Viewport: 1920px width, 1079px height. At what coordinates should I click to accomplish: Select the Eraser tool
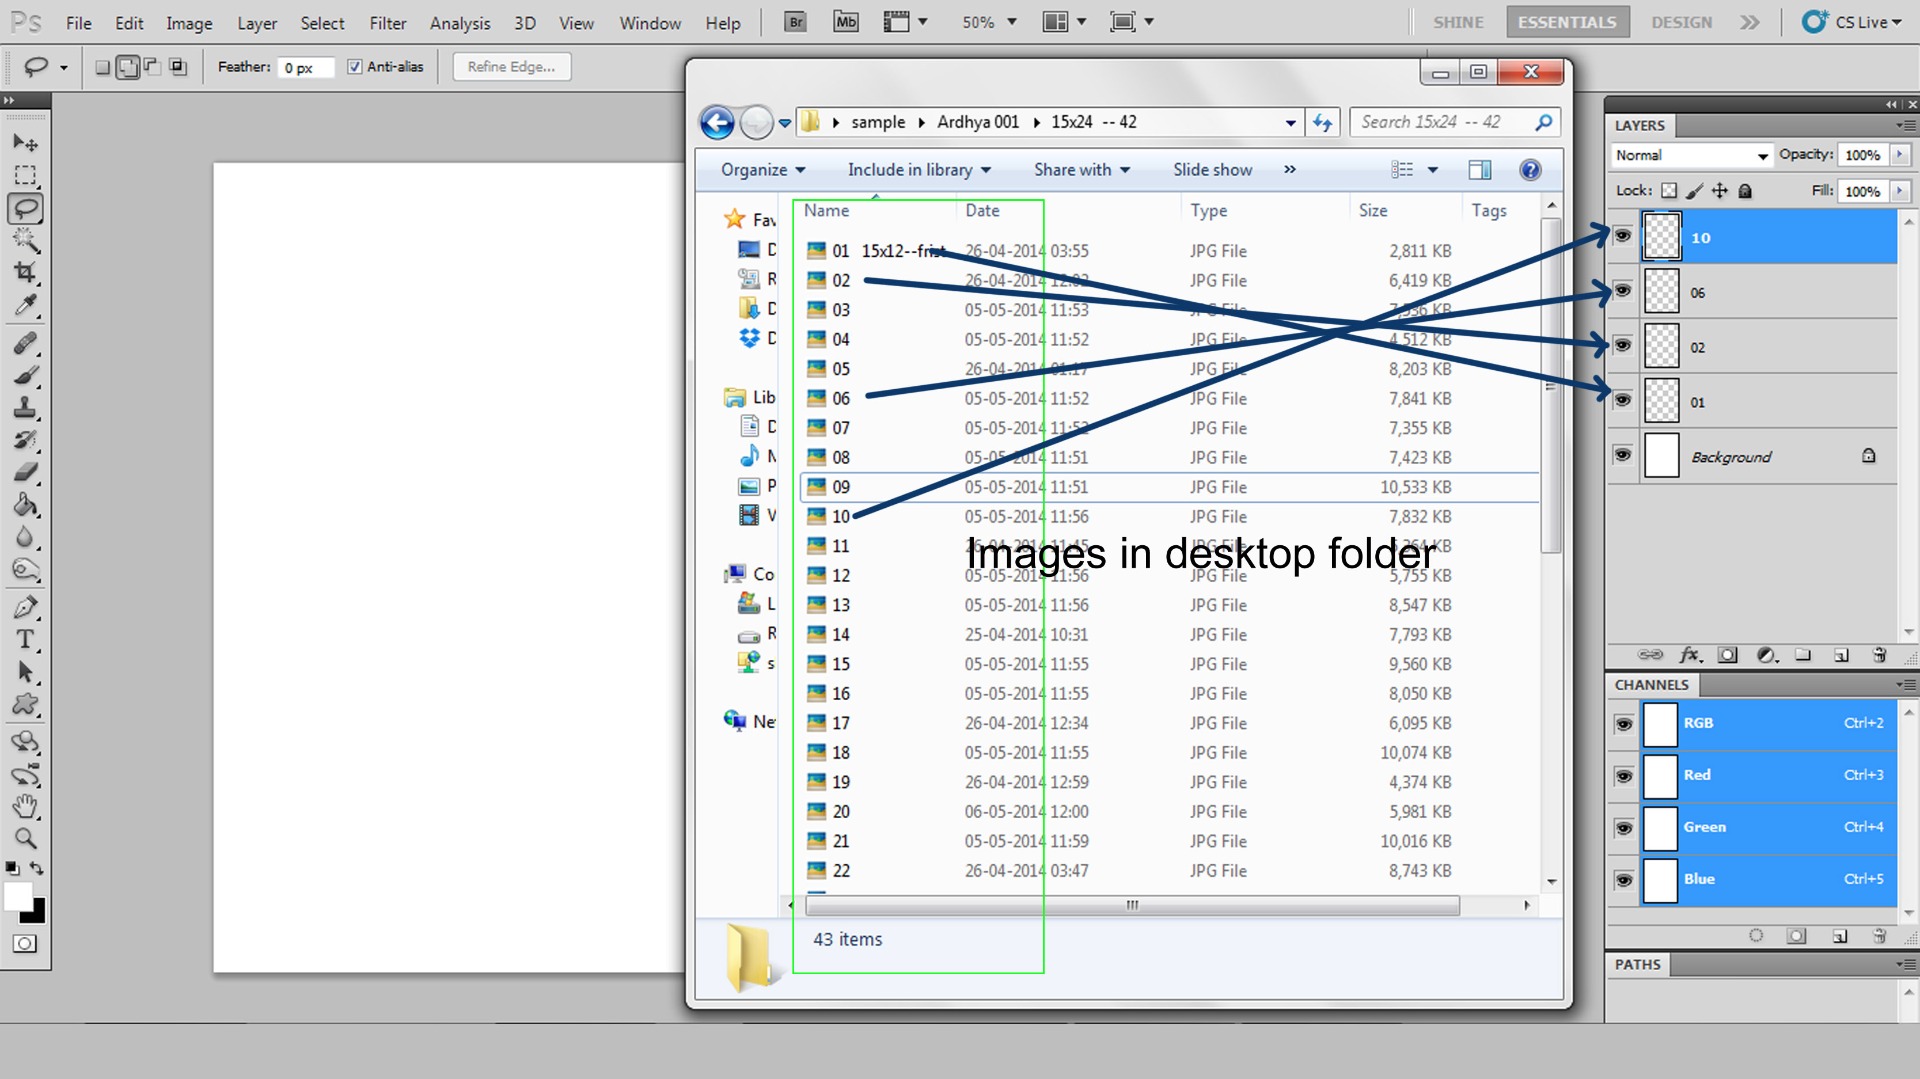point(25,472)
